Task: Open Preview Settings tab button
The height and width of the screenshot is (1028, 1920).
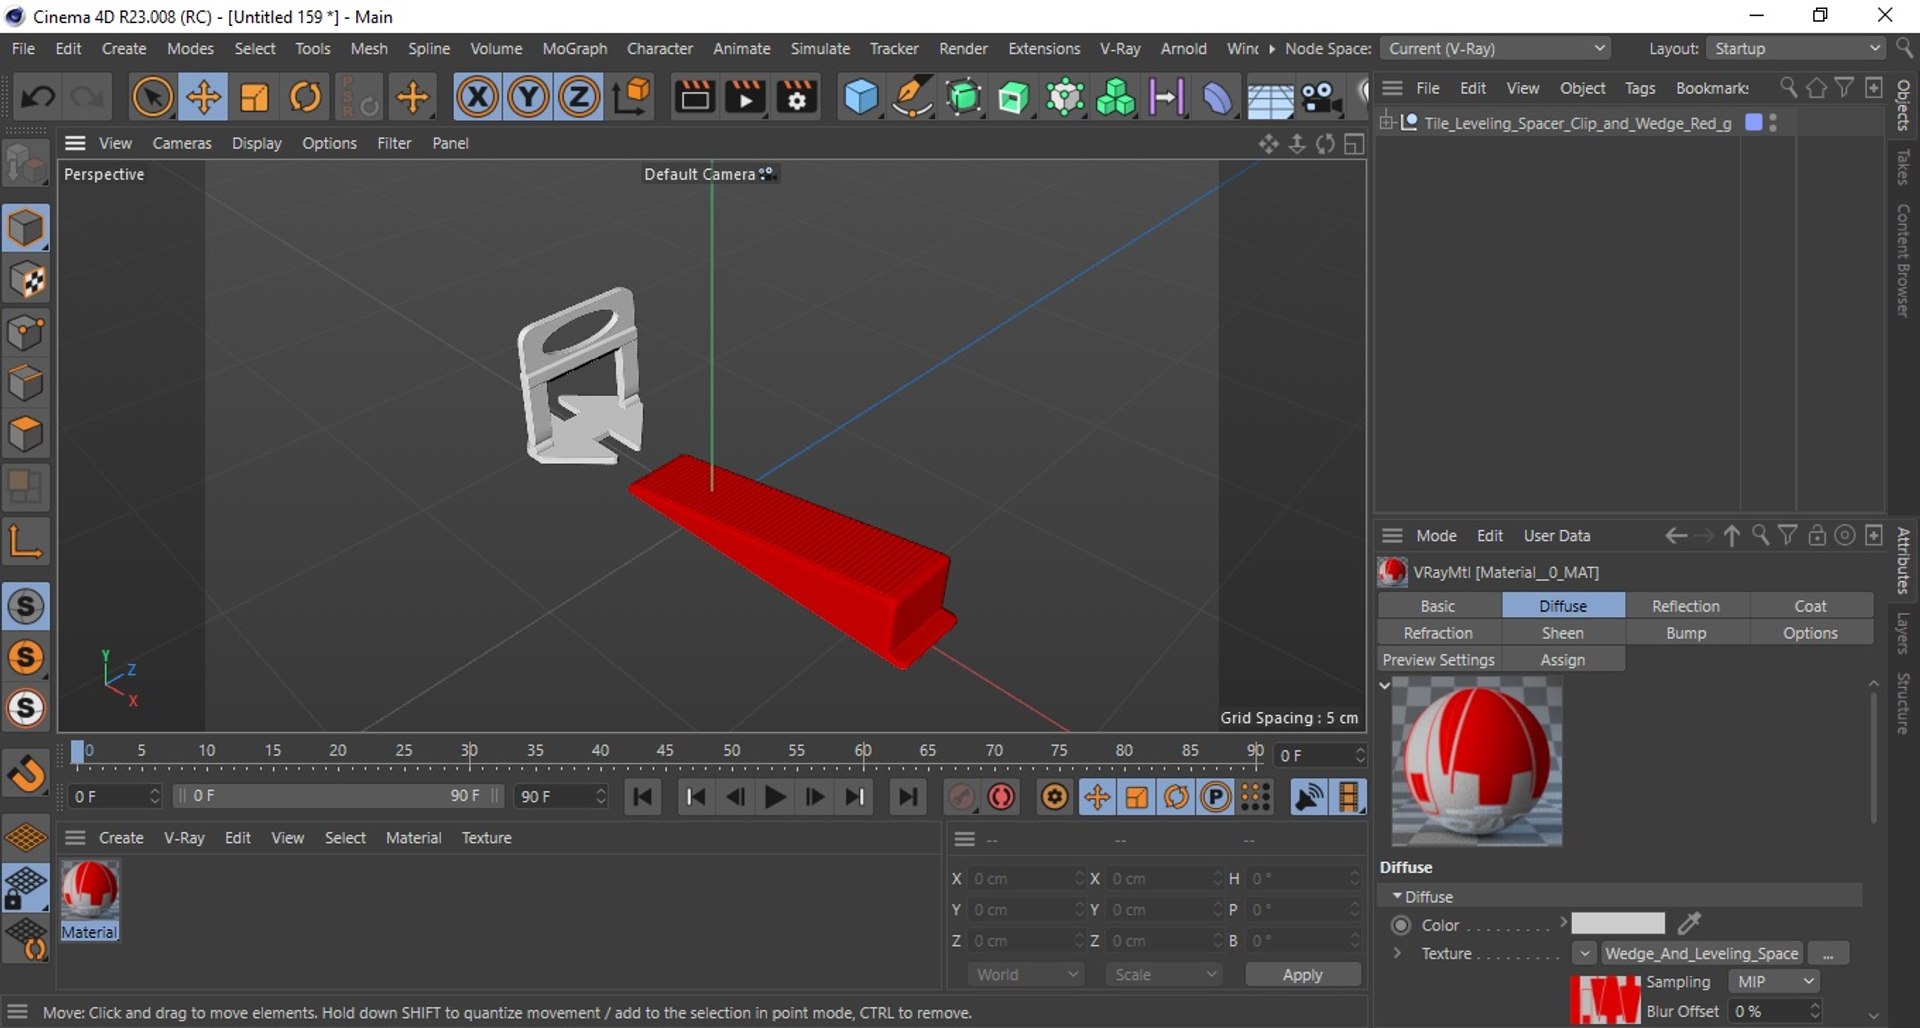Action: tap(1438, 660)
